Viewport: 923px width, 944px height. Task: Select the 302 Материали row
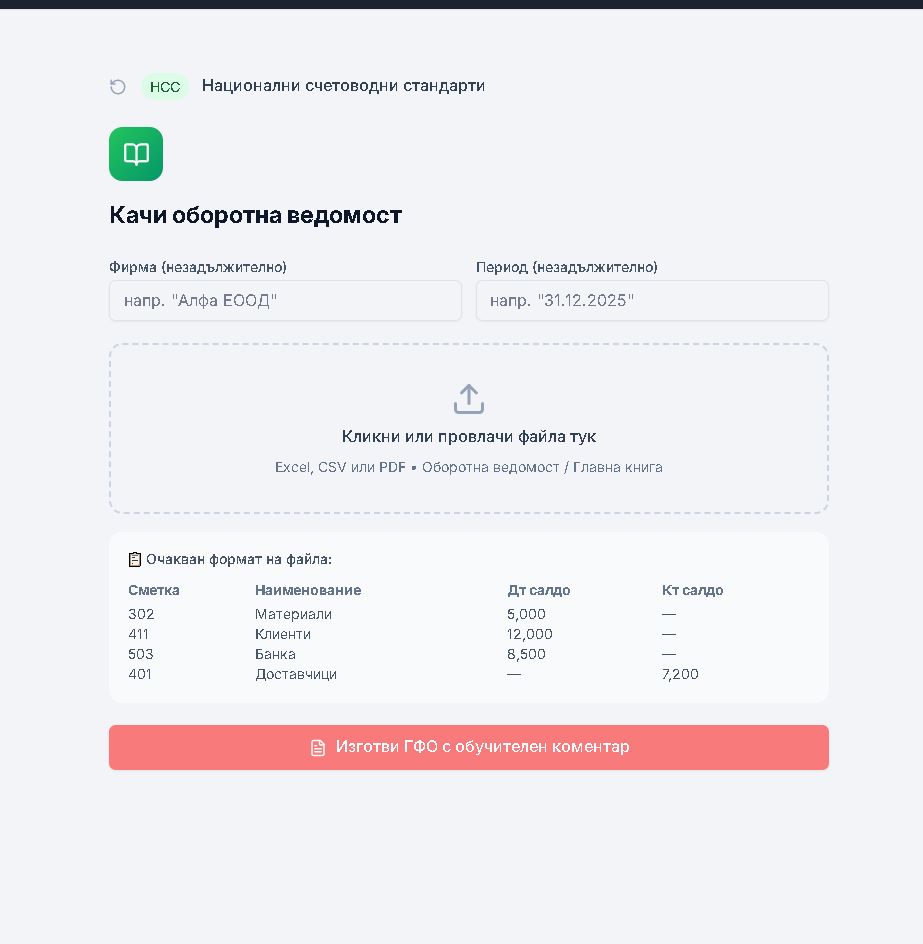coord(469,614)
